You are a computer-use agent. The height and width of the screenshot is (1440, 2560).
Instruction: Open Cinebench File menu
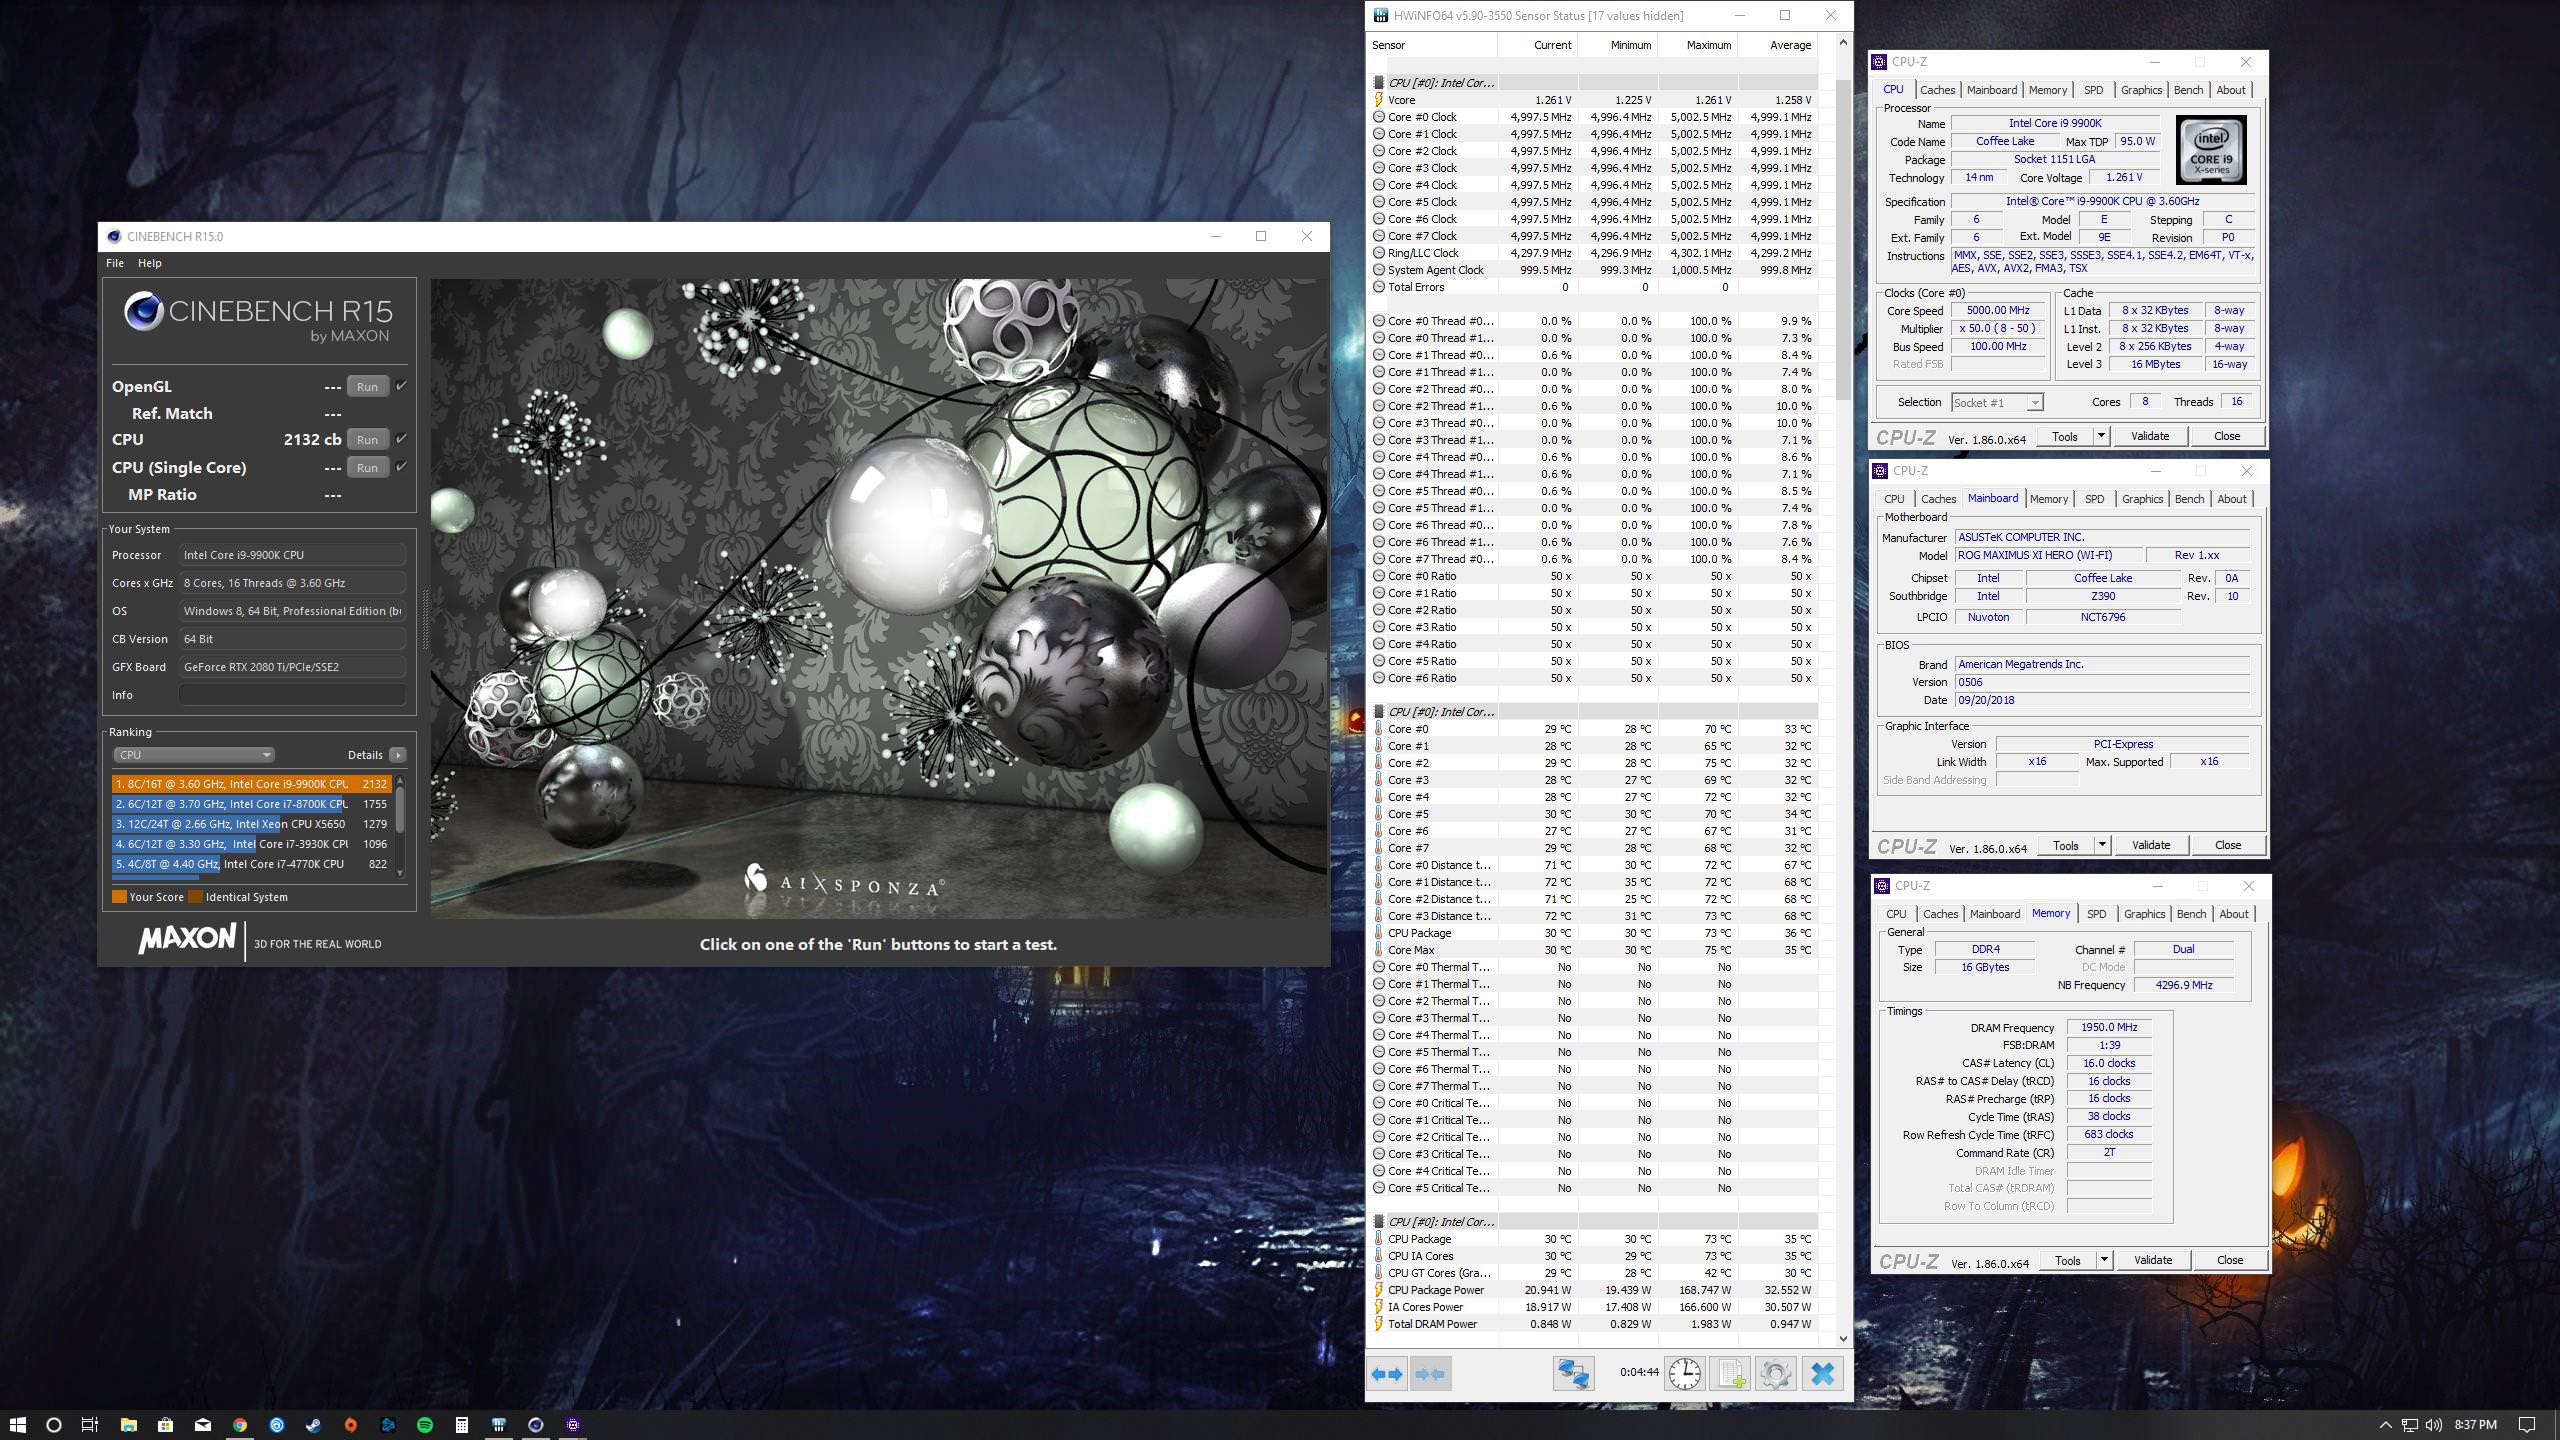point(115,263)
